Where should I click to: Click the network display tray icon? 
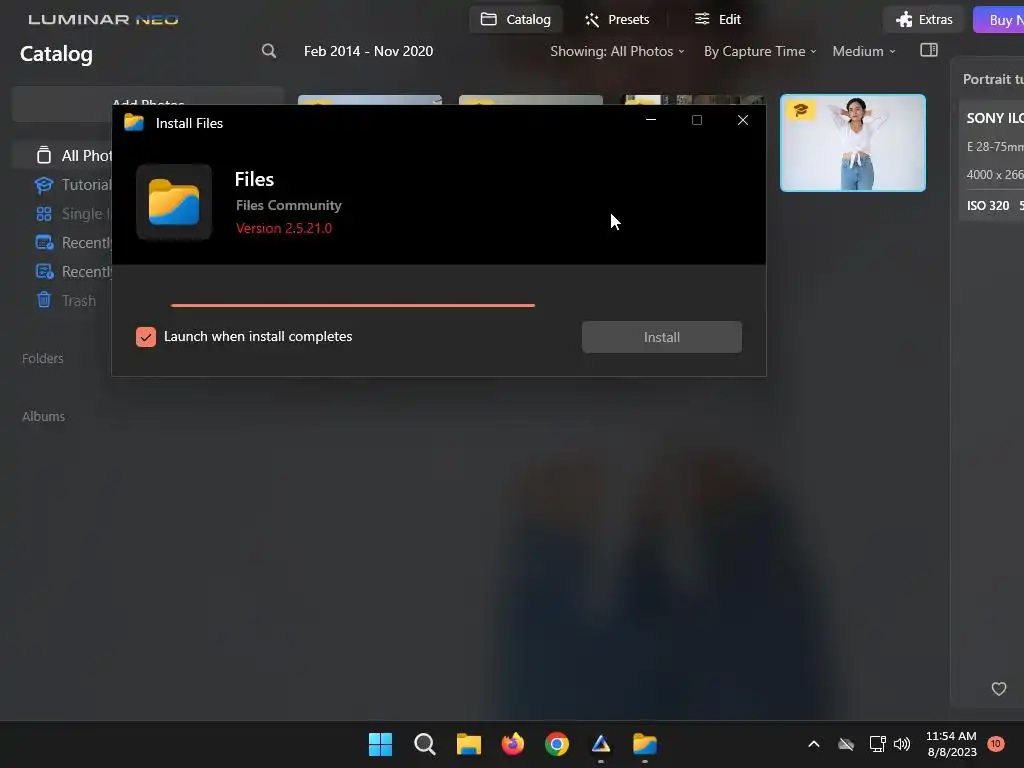[x=877, y=744]
